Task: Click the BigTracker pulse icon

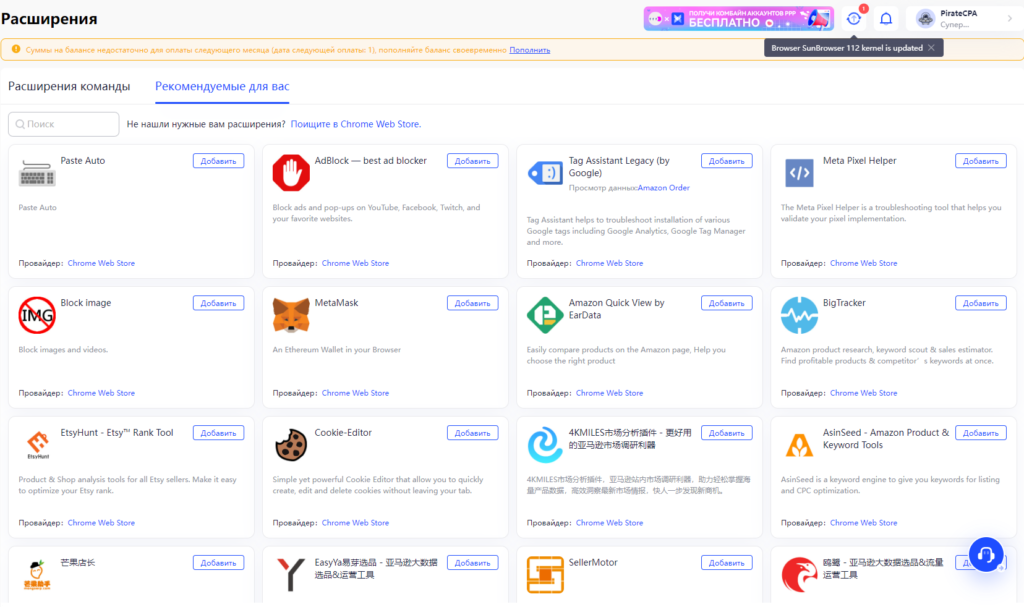Action: 799,315
